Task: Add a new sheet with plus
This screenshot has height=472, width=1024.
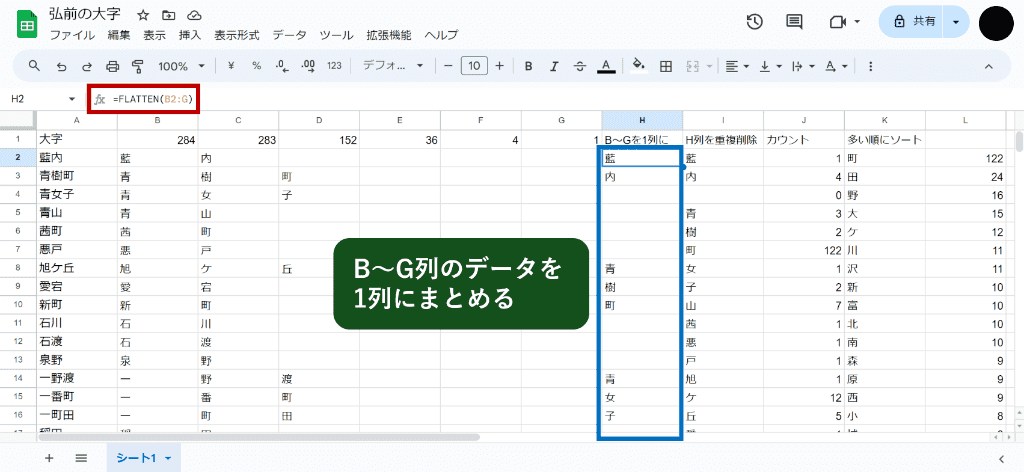Action: [49, 458]
